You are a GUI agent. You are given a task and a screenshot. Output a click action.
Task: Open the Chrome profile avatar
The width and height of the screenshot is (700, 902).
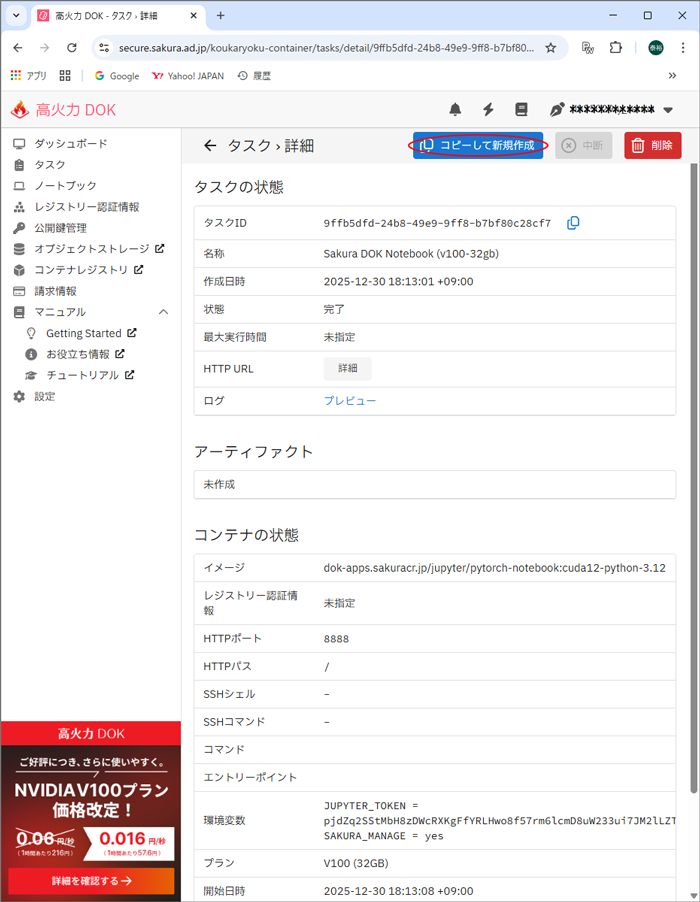tap(656, 48)
